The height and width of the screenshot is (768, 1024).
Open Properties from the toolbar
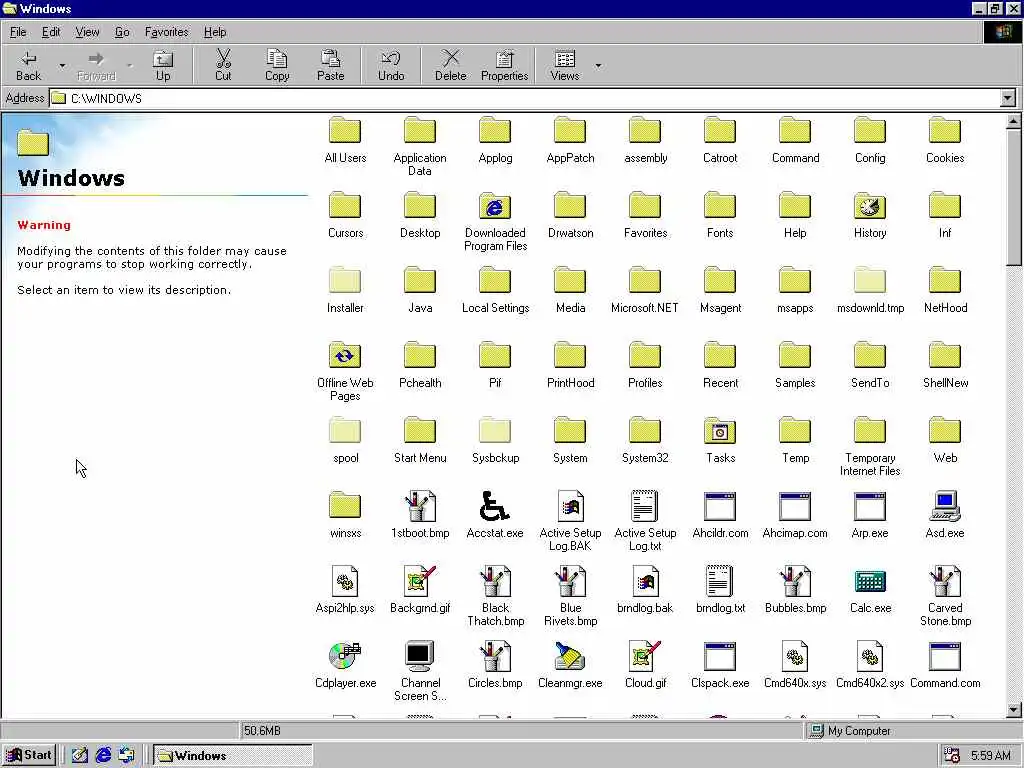pyautogui.click(x=504, y=66)
